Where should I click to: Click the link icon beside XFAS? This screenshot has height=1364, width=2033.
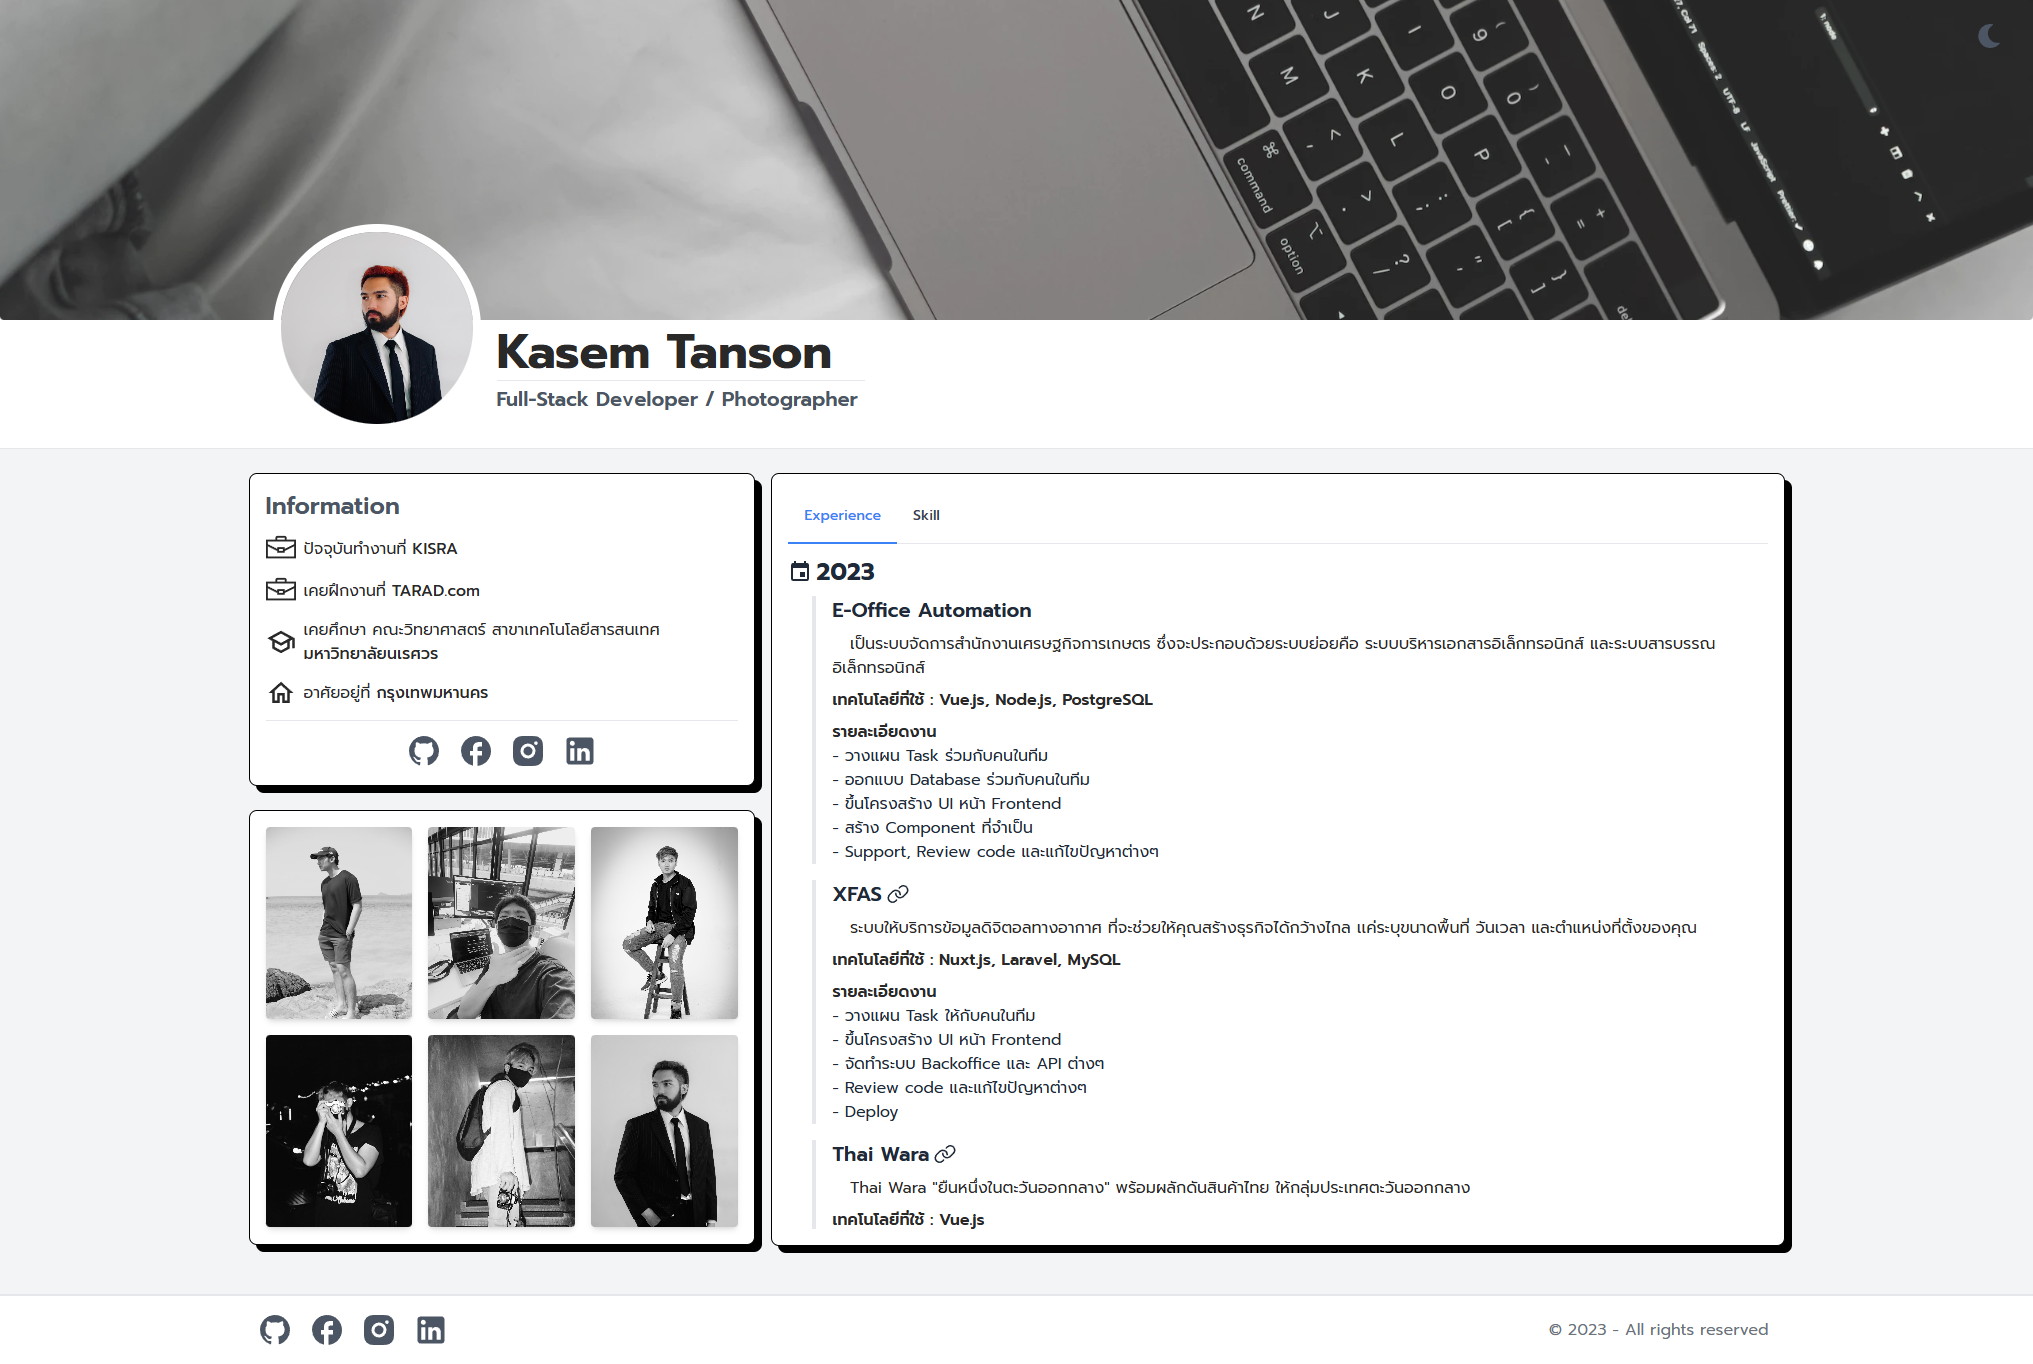(898, 894)
